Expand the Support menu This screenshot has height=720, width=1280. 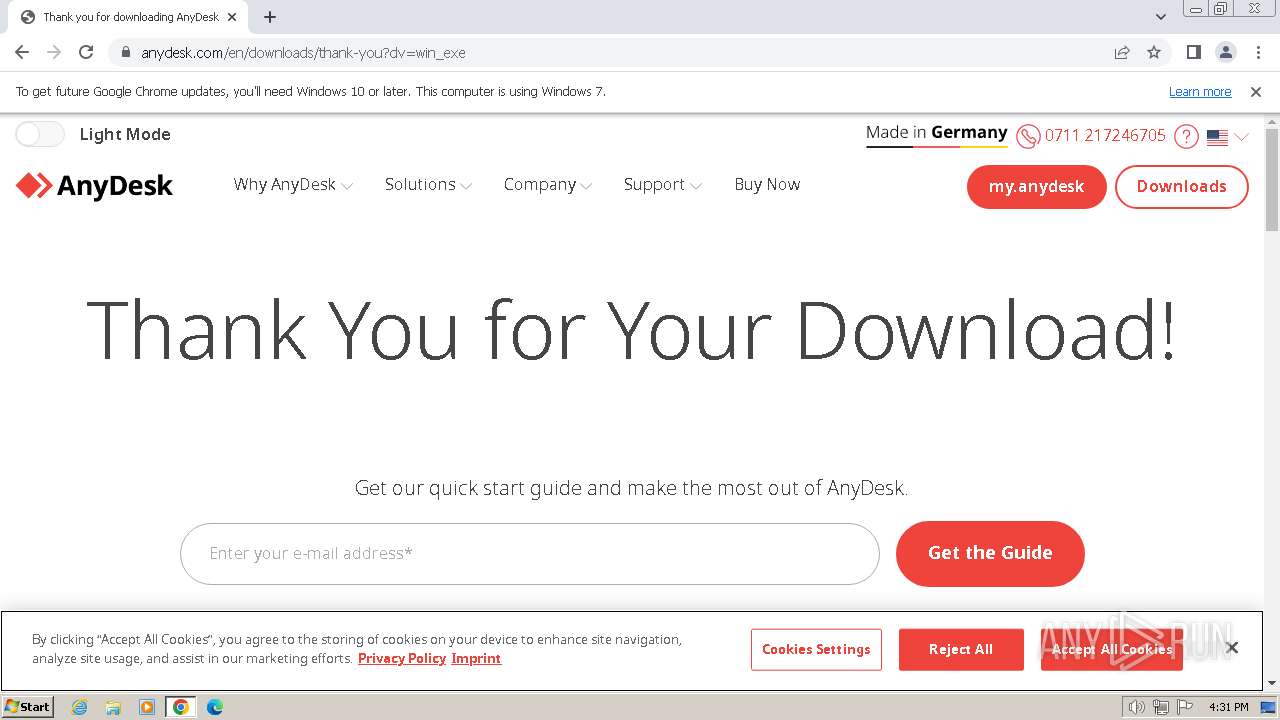[662, 185]
